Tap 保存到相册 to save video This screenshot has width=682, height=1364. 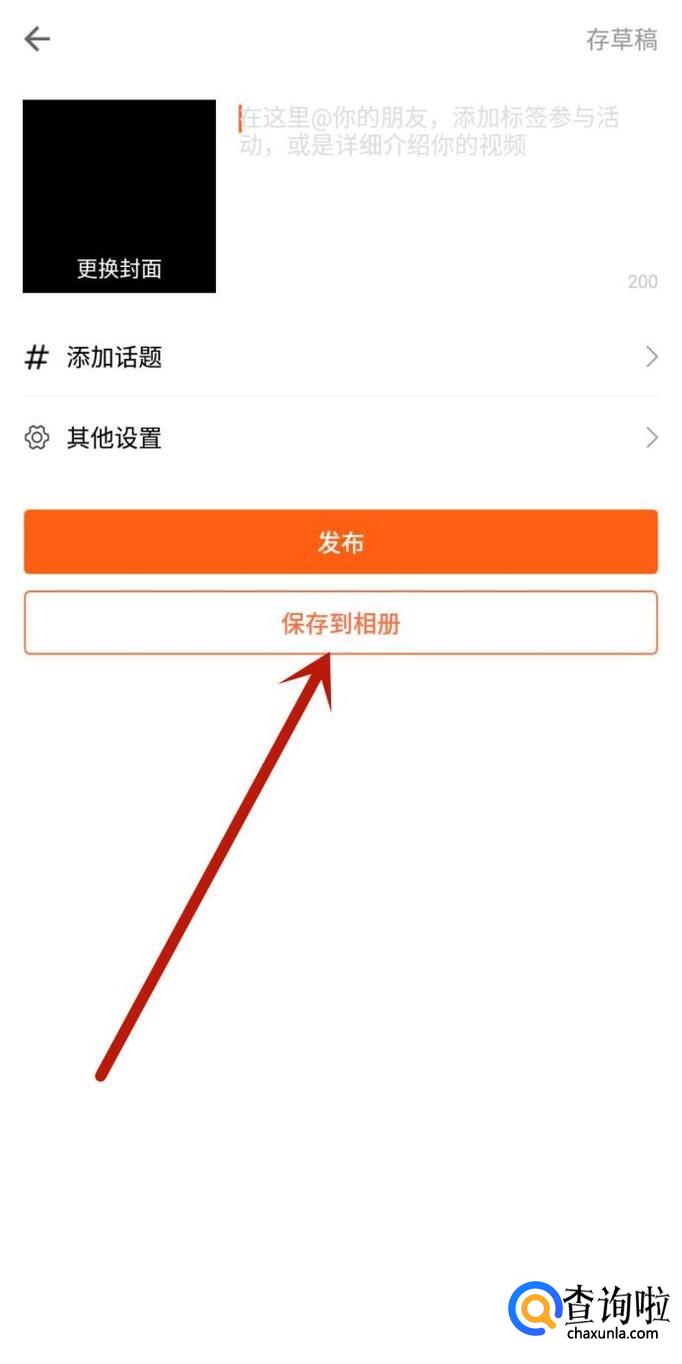click(x=341, y=623)
